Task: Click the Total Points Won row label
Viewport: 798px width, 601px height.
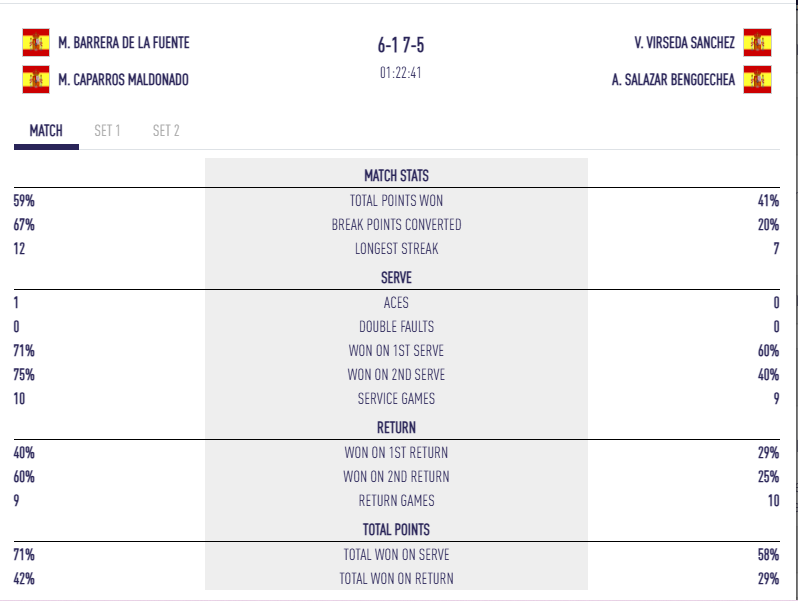Action: pyautogui.click(x=396, y=200)
